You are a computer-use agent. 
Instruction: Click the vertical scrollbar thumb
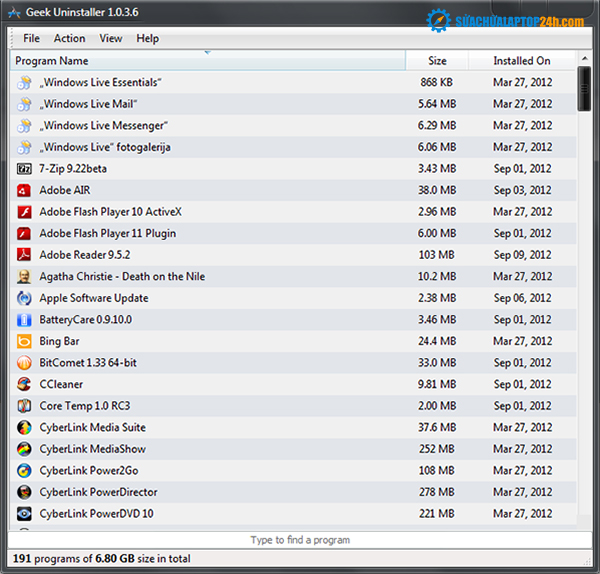point(584,89)
